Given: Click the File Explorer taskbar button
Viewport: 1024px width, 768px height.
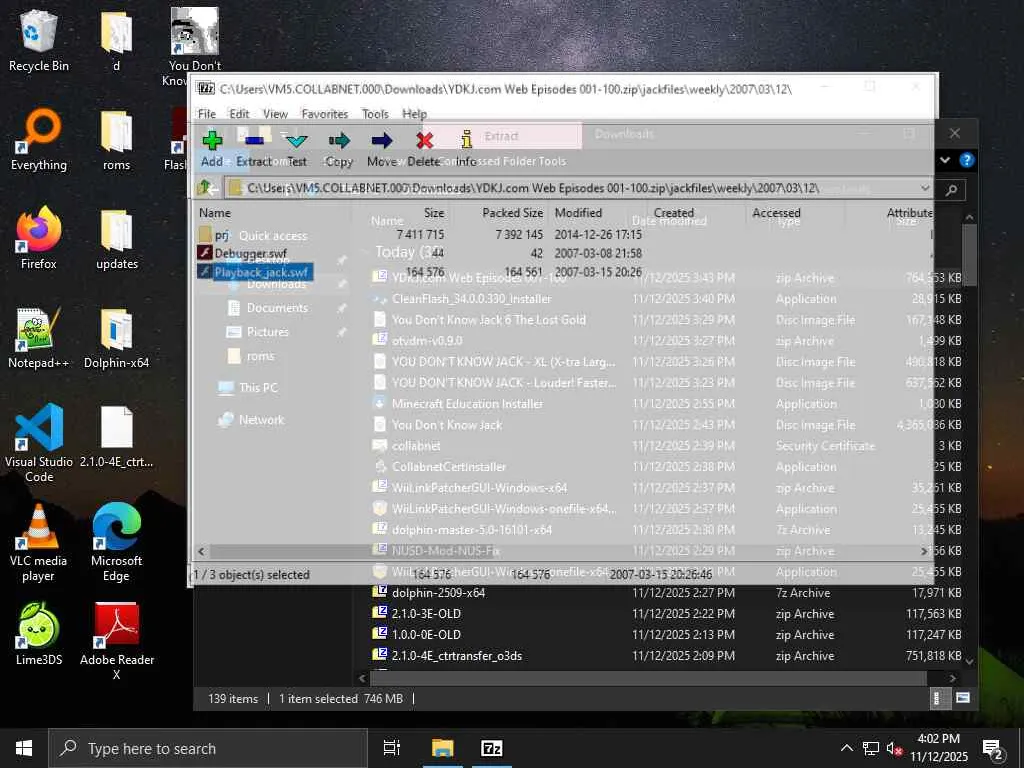Looking at the screenshot, I should pyautogui.click(x=442, y=748).
